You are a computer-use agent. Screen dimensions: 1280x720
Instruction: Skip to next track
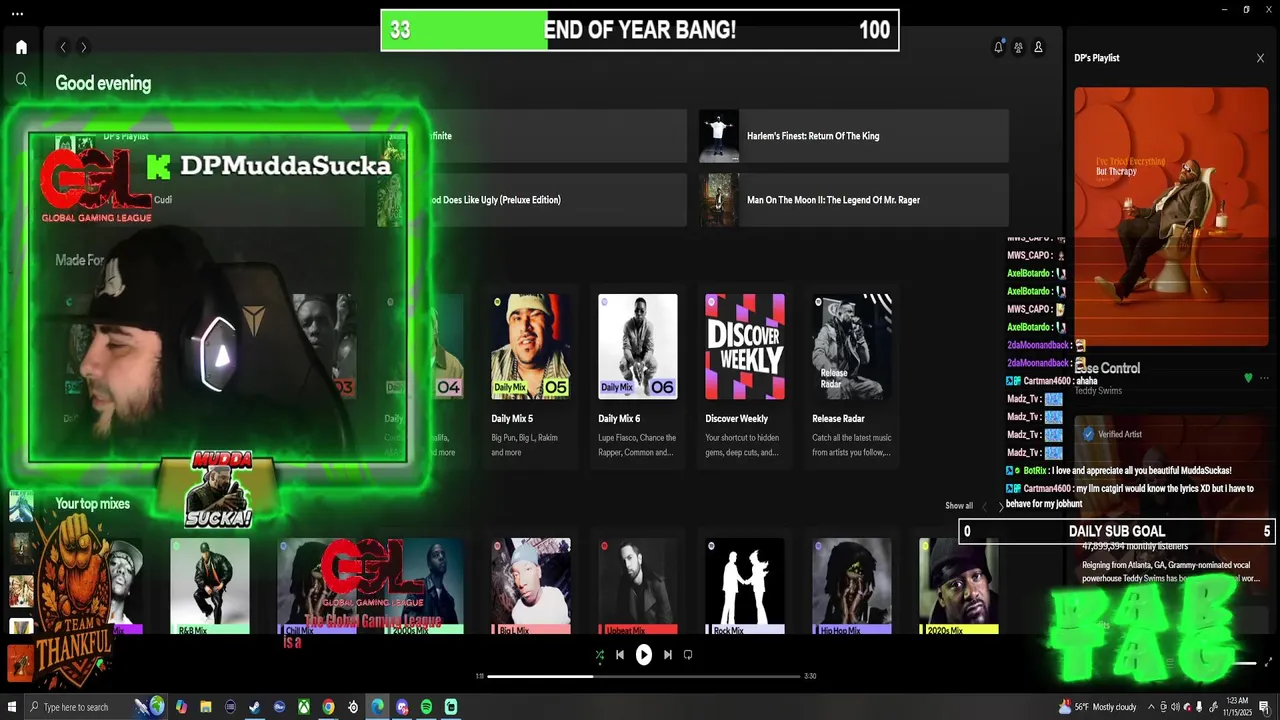668,655
